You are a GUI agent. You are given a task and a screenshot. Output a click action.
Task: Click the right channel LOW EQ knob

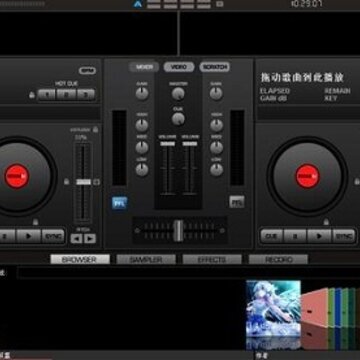click(x=216, y=170)
